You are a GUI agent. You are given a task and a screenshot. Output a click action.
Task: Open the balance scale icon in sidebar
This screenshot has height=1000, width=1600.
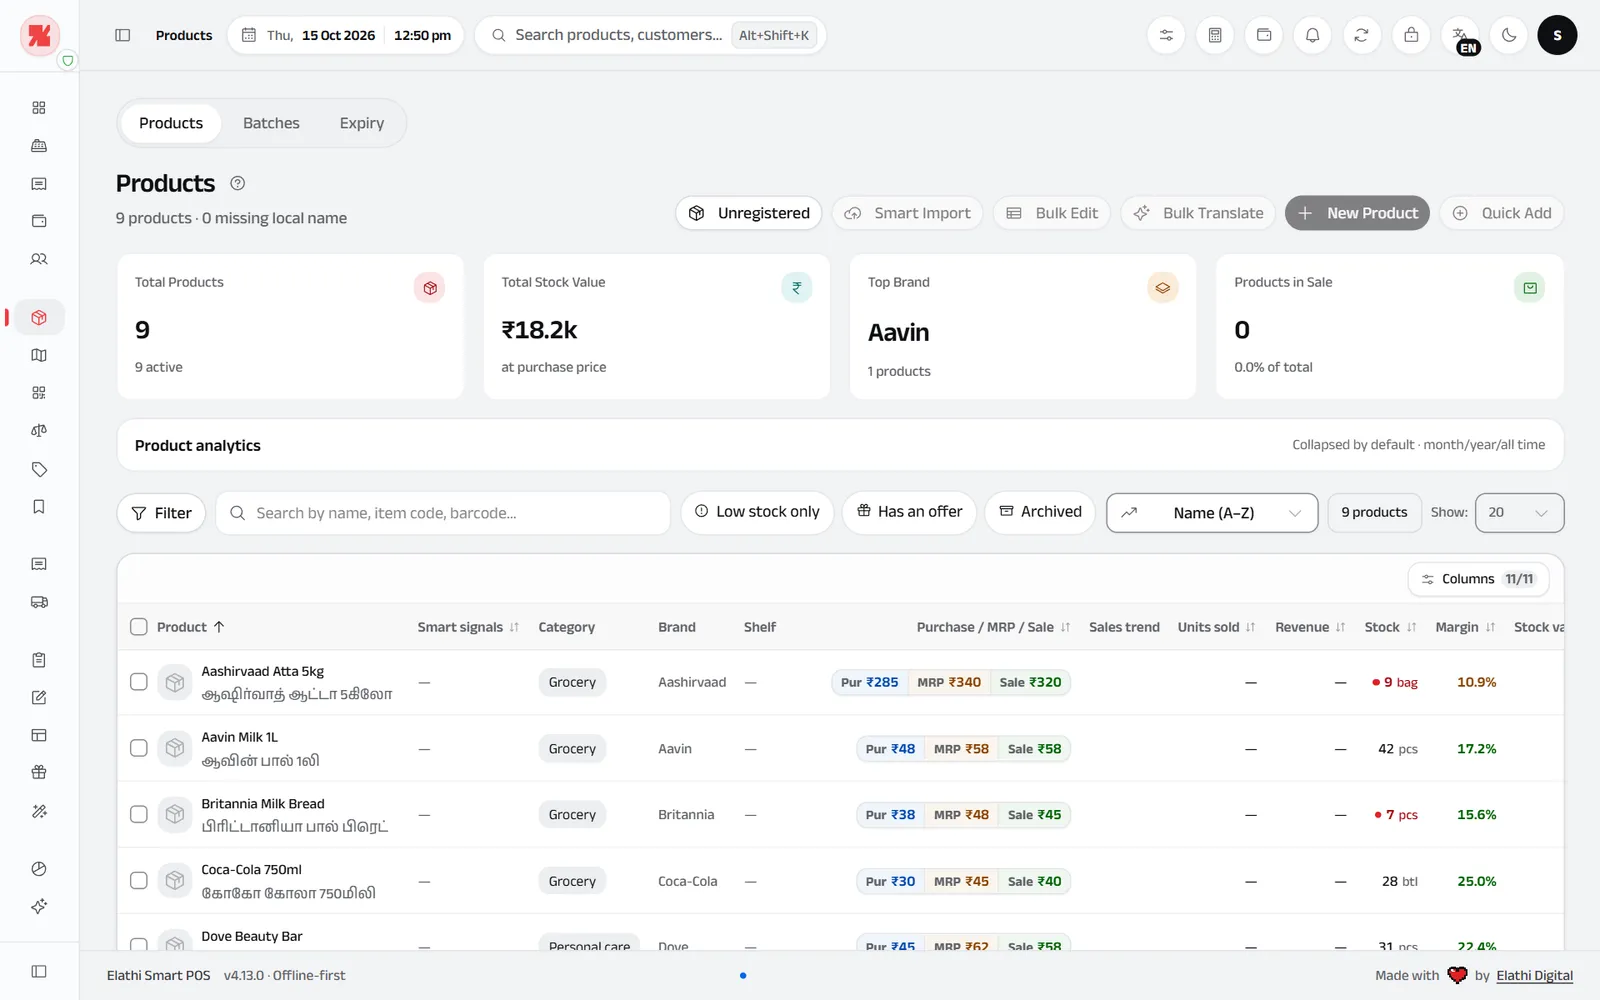coord(39,431)
